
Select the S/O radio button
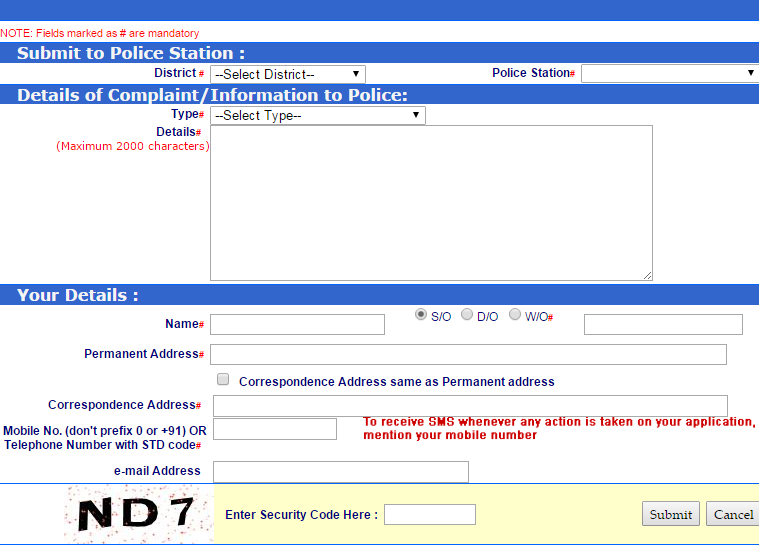tap(421, 315)
